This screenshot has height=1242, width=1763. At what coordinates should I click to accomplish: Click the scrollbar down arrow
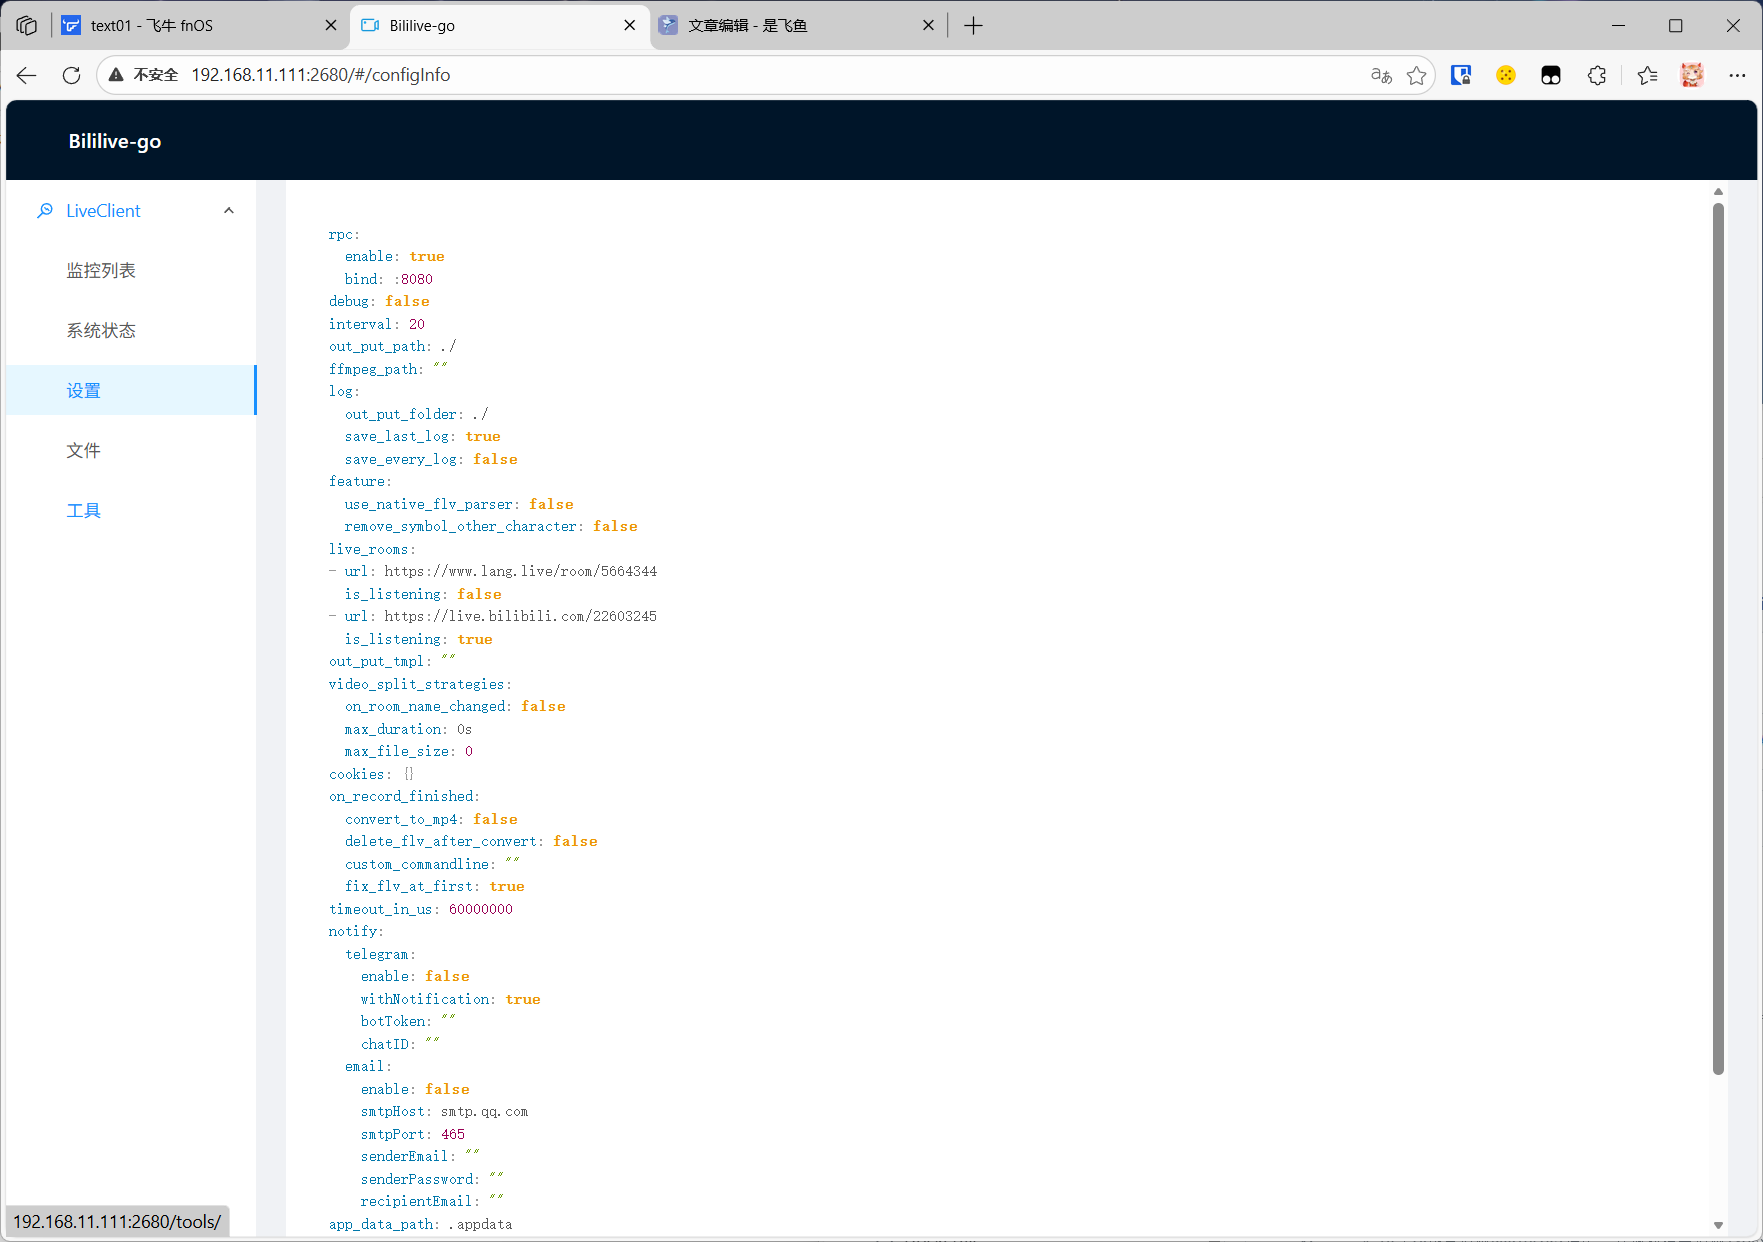coord(1718,1225)
